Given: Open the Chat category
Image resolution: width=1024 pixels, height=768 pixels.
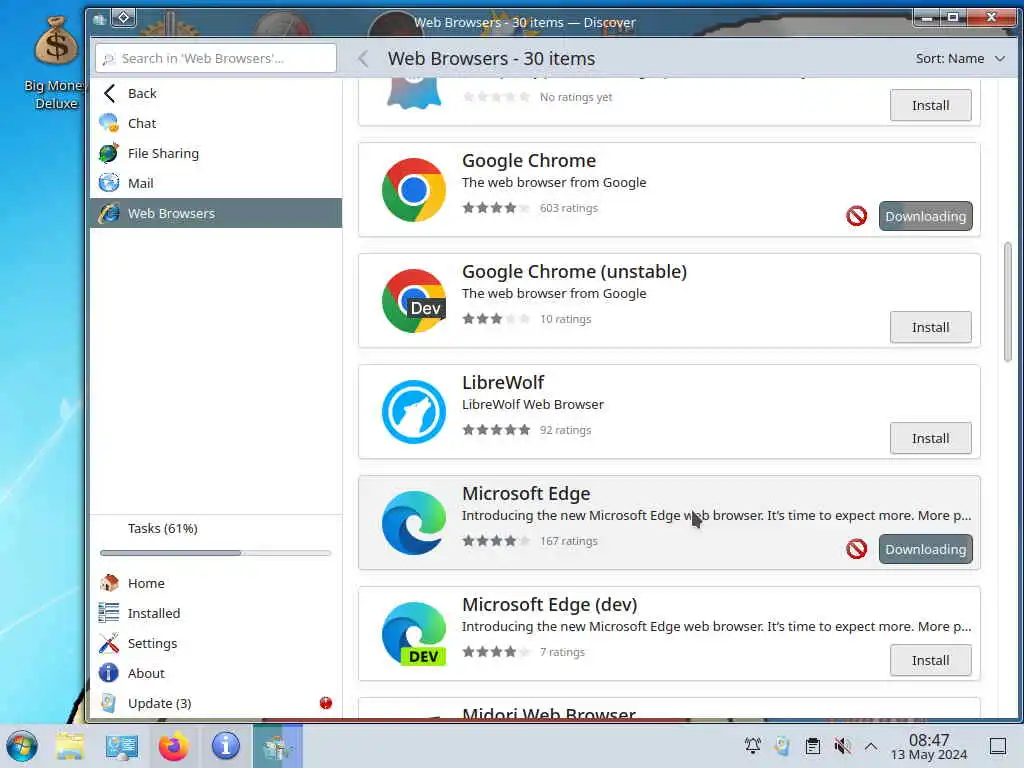Looking at the screenshot, I should 216,123.
